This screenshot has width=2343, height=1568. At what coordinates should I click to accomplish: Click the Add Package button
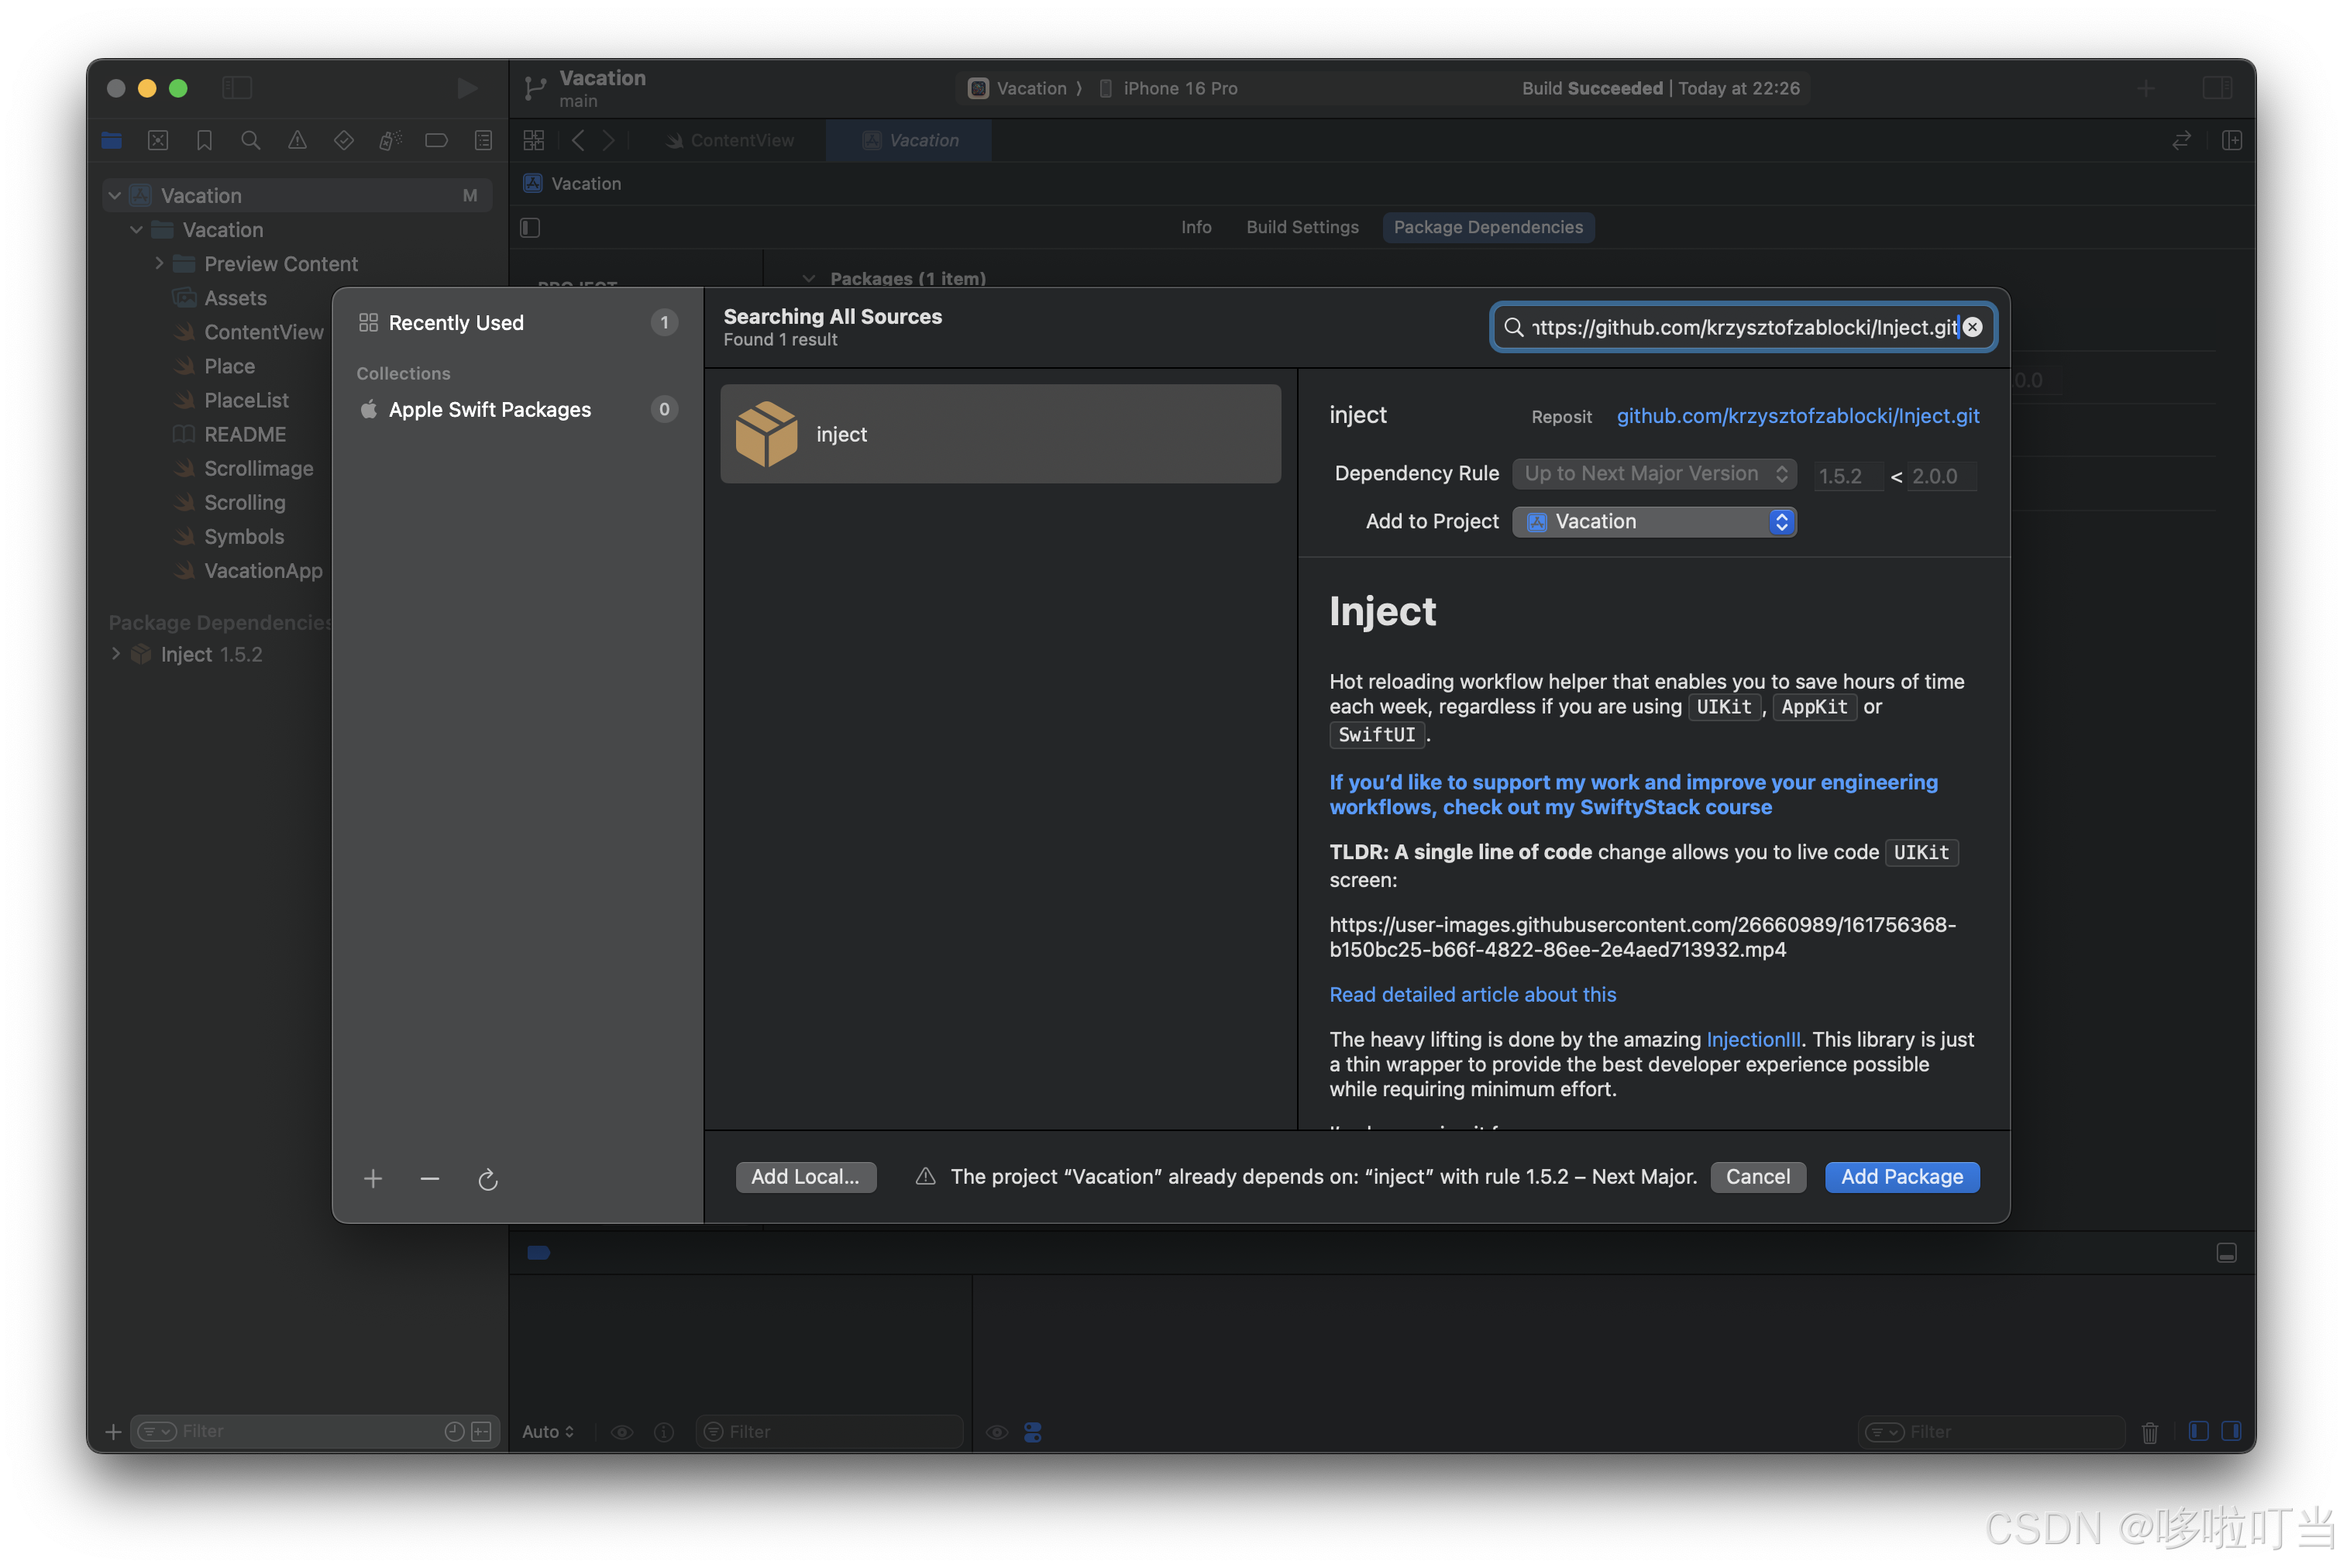pos(1901,1177)
